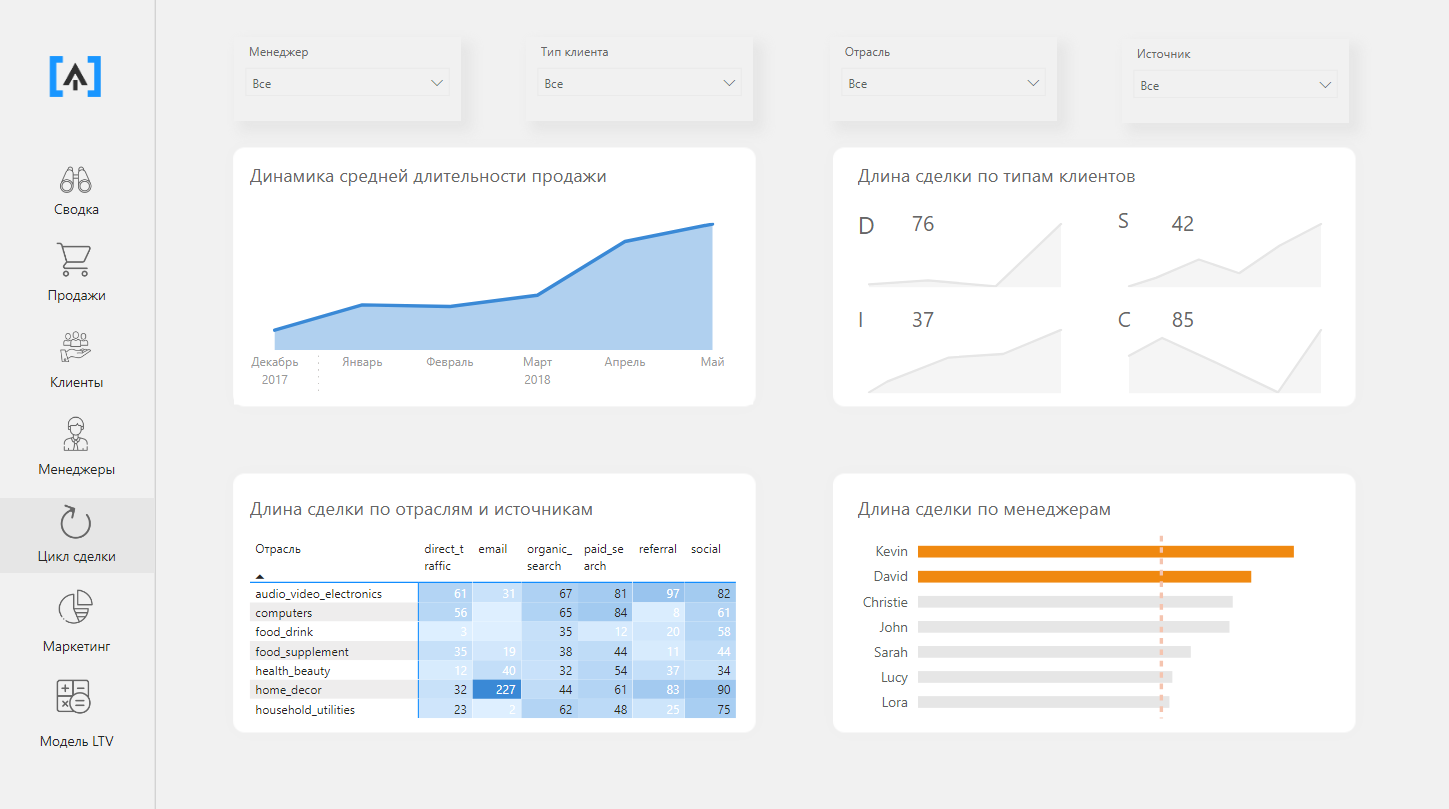The height and width of the screenshot is (809, 1449).
Task: Click the Длина сделки по менеджерам title
Action: click(984, 510)
